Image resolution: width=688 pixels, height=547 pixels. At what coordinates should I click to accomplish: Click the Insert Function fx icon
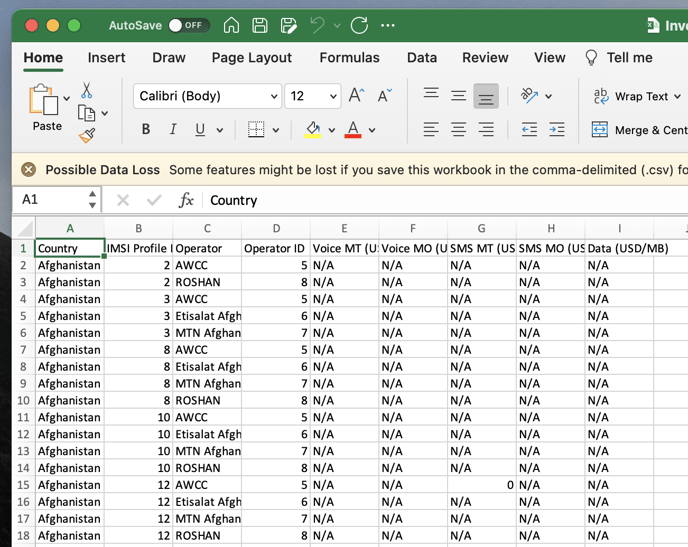coord(186,200)
